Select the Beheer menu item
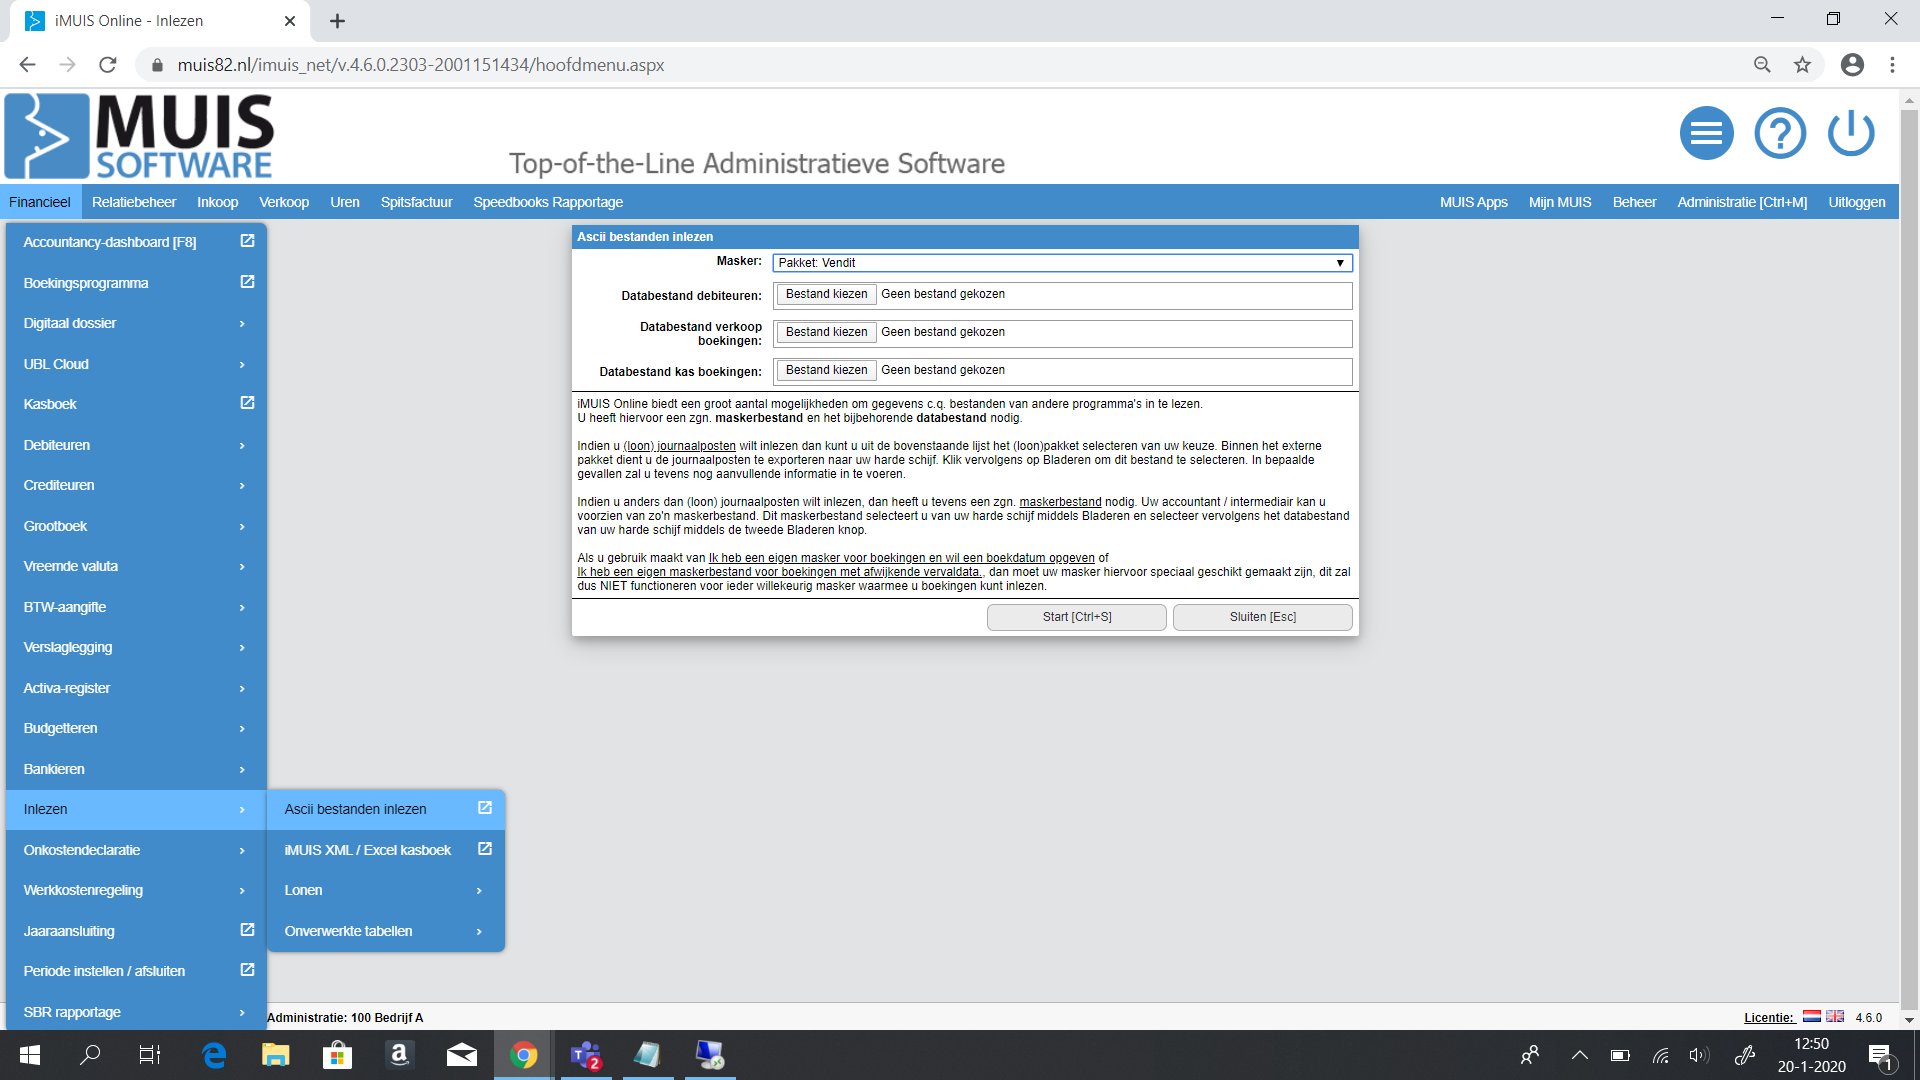This screenshot has width=1920, height=1080. 1634,202
